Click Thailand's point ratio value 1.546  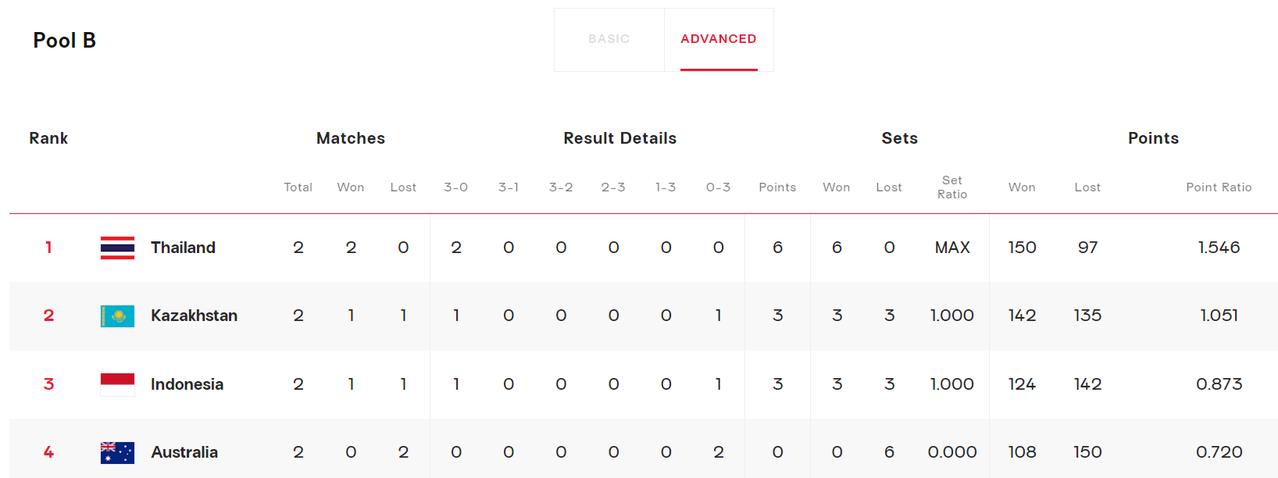click(x=1219, y=247)
